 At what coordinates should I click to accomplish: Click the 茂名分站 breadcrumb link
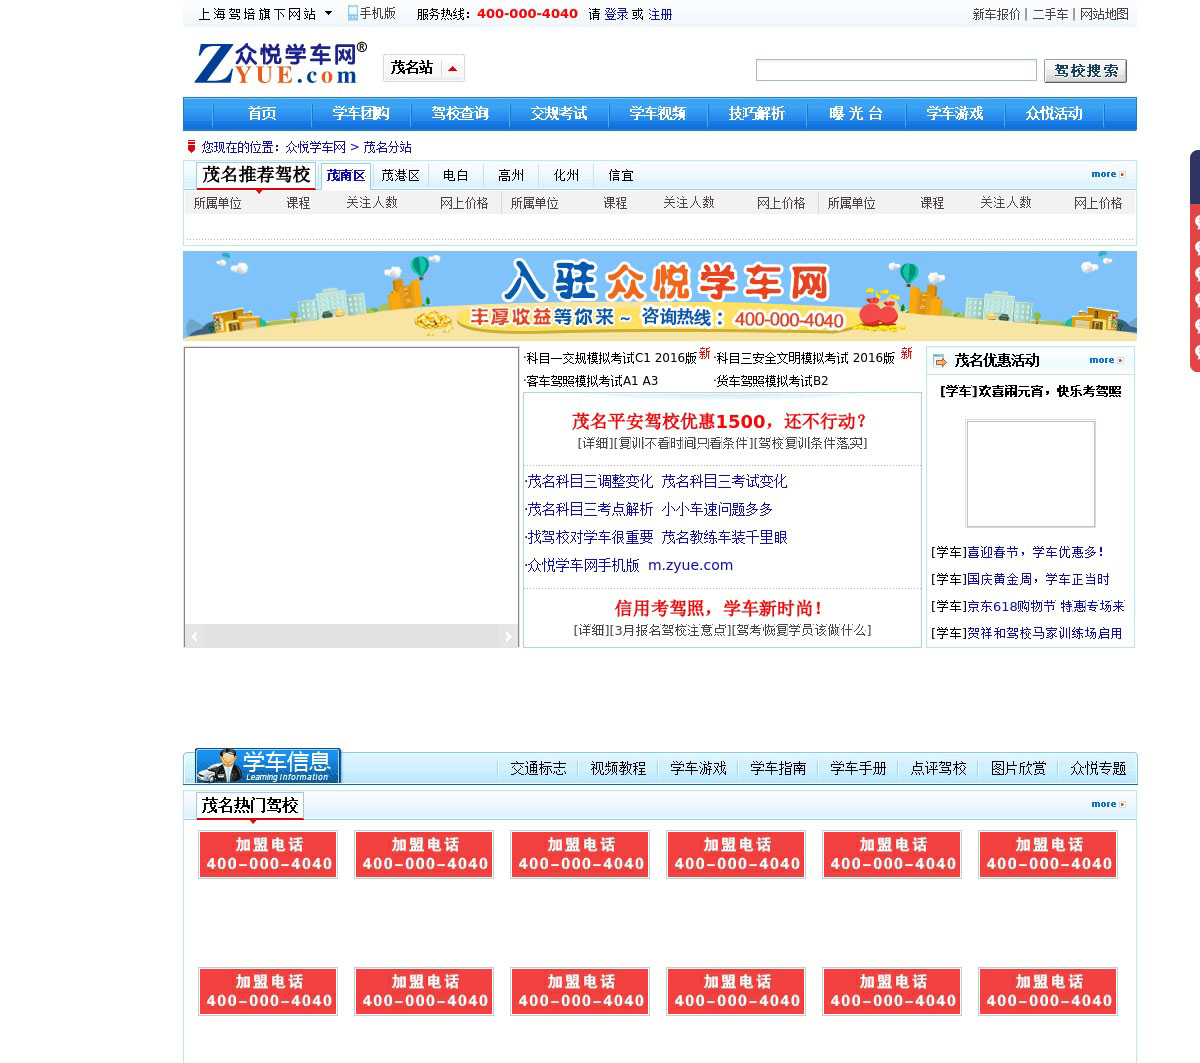[387, 147]
